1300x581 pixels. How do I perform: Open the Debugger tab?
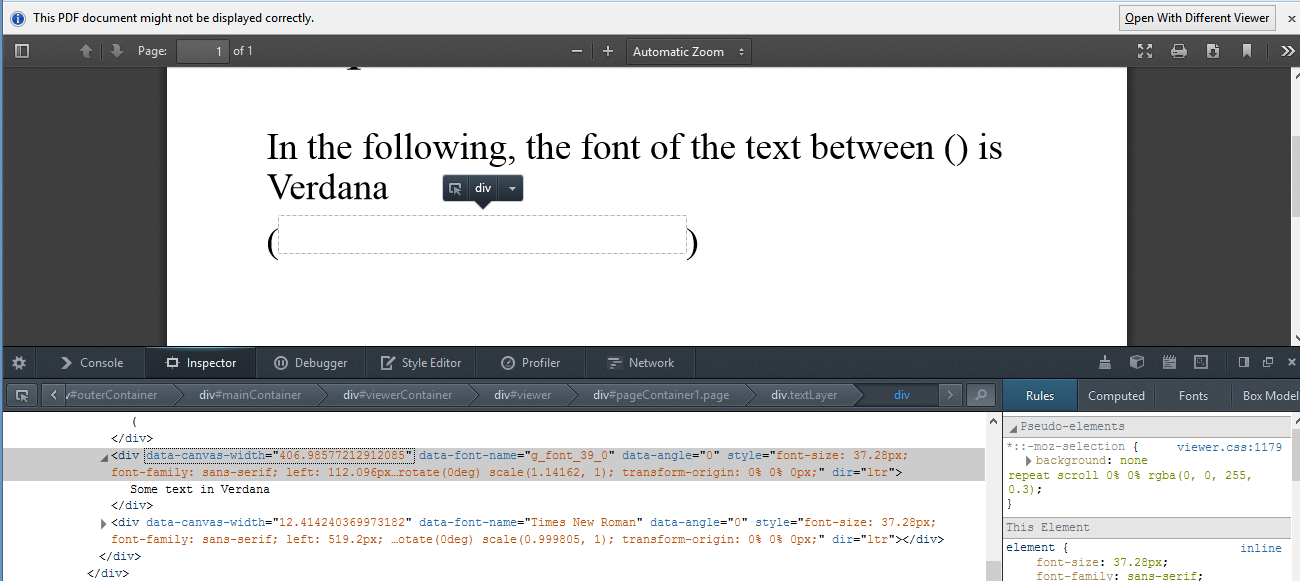click(311, 363)
